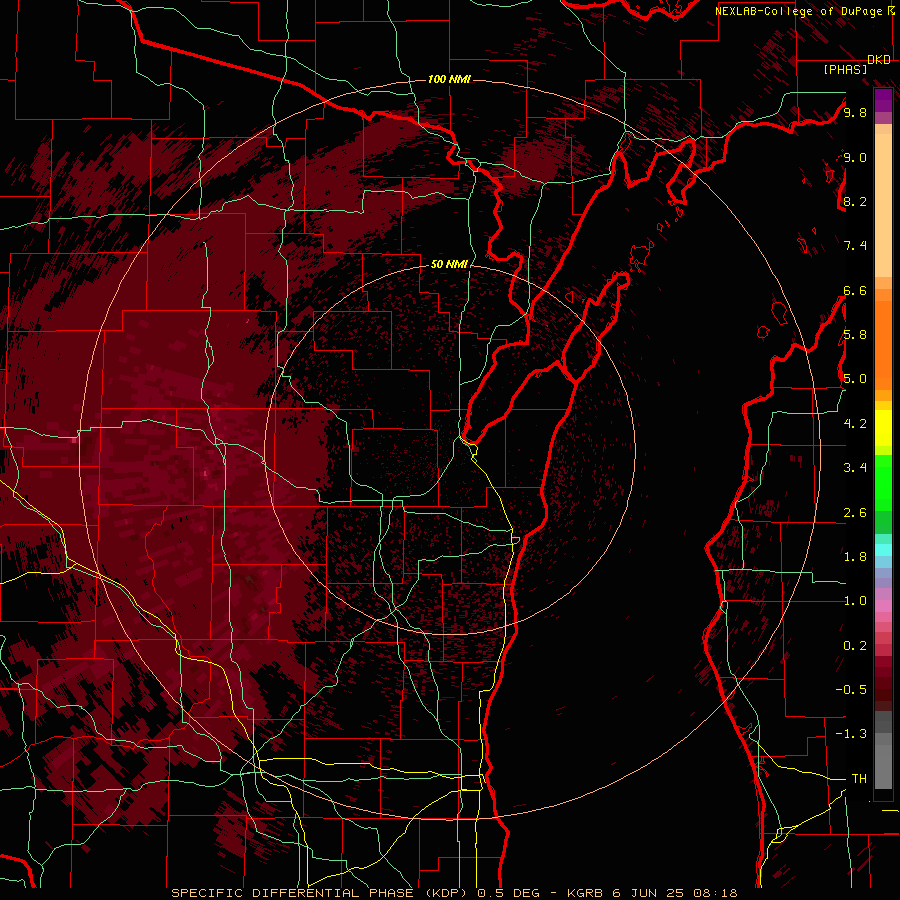Click the 1.0 scale value
The width and height of the screenshot is (900, 900).
855,601
